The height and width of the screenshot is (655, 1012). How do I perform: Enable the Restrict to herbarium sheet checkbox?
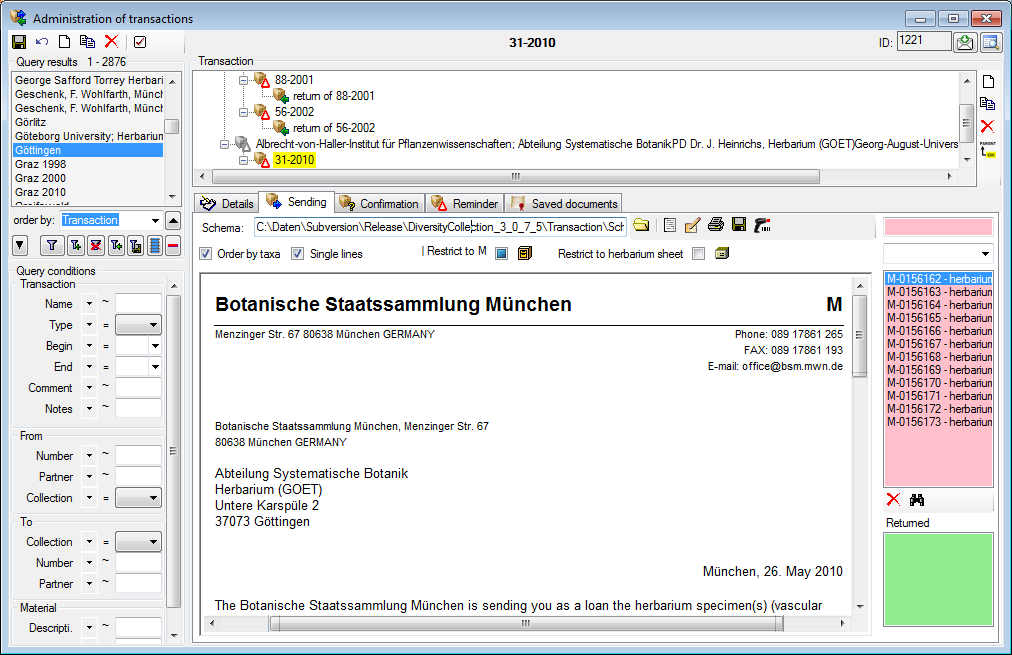pyautogui.click(x=698, y=254)
